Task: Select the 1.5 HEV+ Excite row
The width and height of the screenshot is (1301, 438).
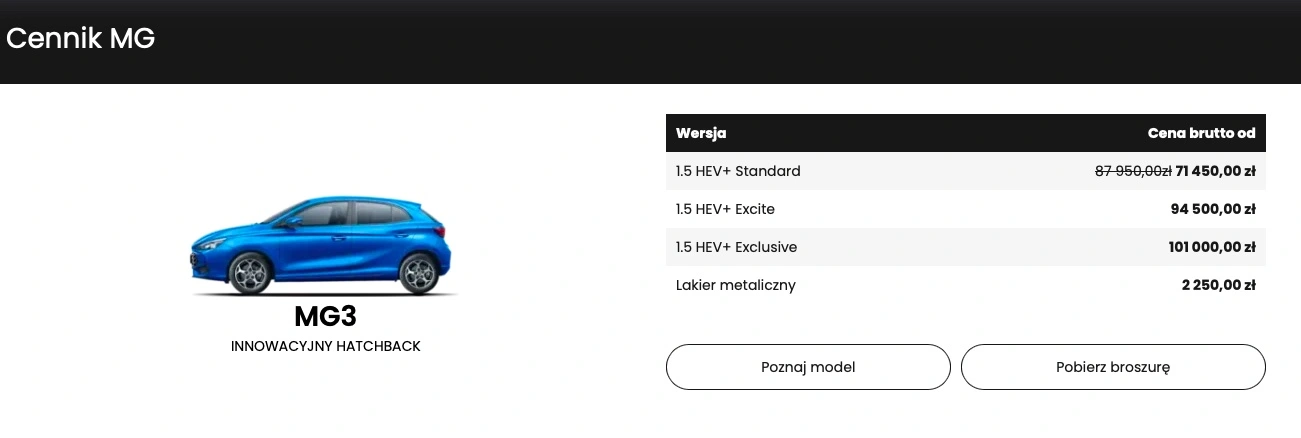Action: [966, 209]
